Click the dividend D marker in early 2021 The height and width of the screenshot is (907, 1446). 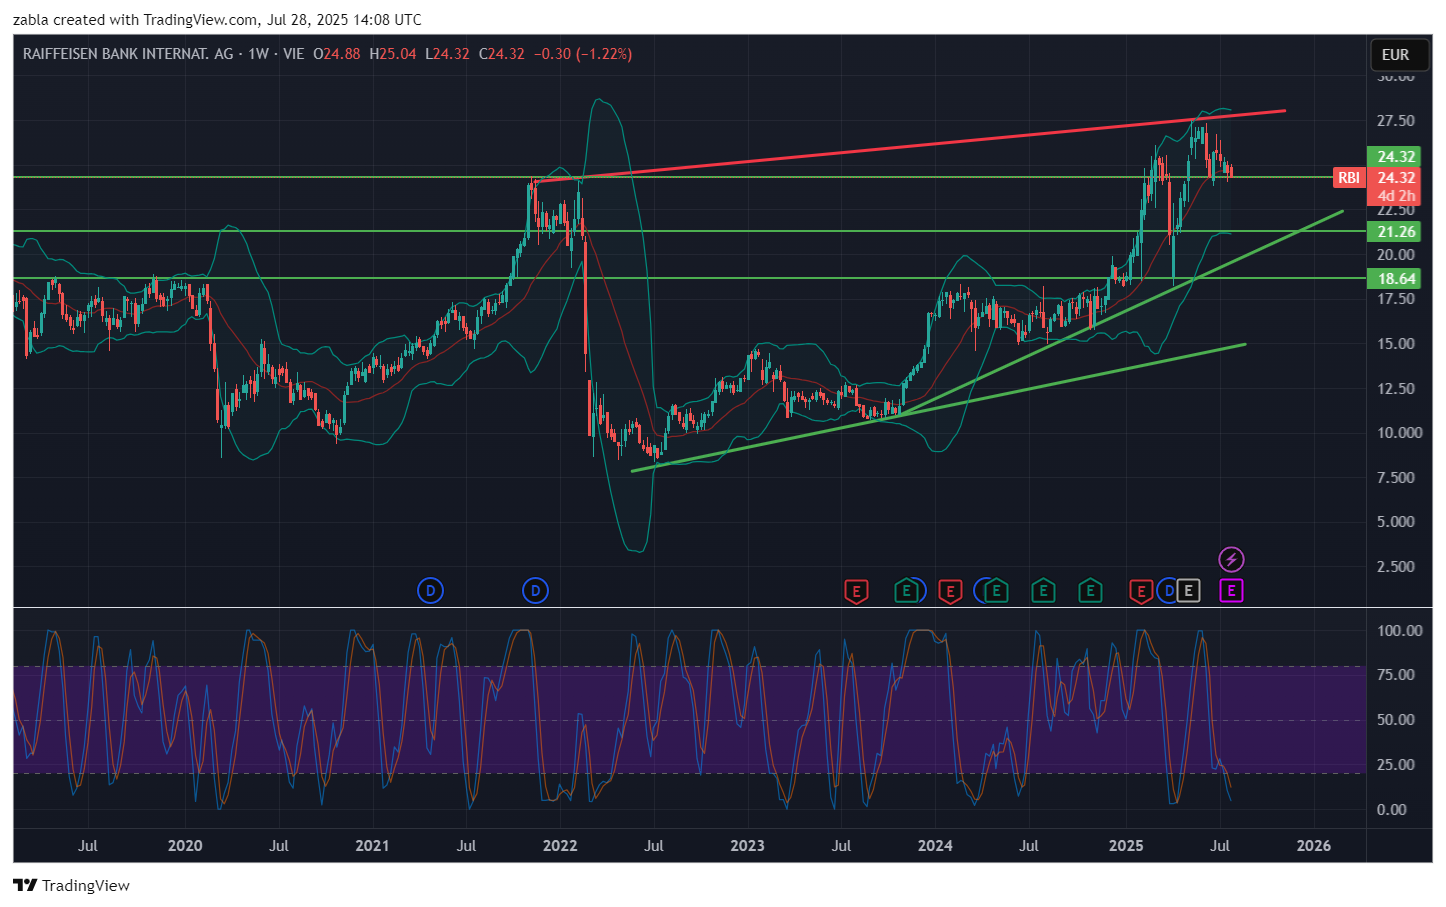[430, 591]
